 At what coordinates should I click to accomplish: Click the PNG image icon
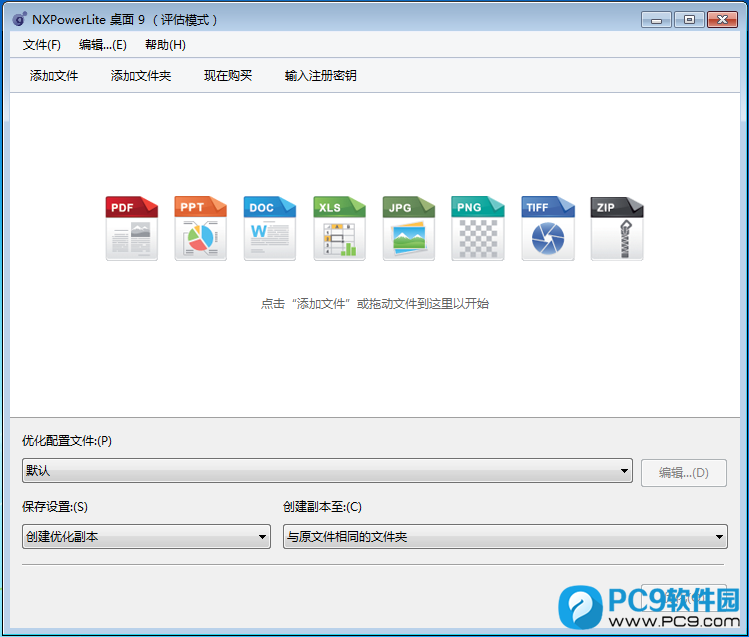click(478, 228)
